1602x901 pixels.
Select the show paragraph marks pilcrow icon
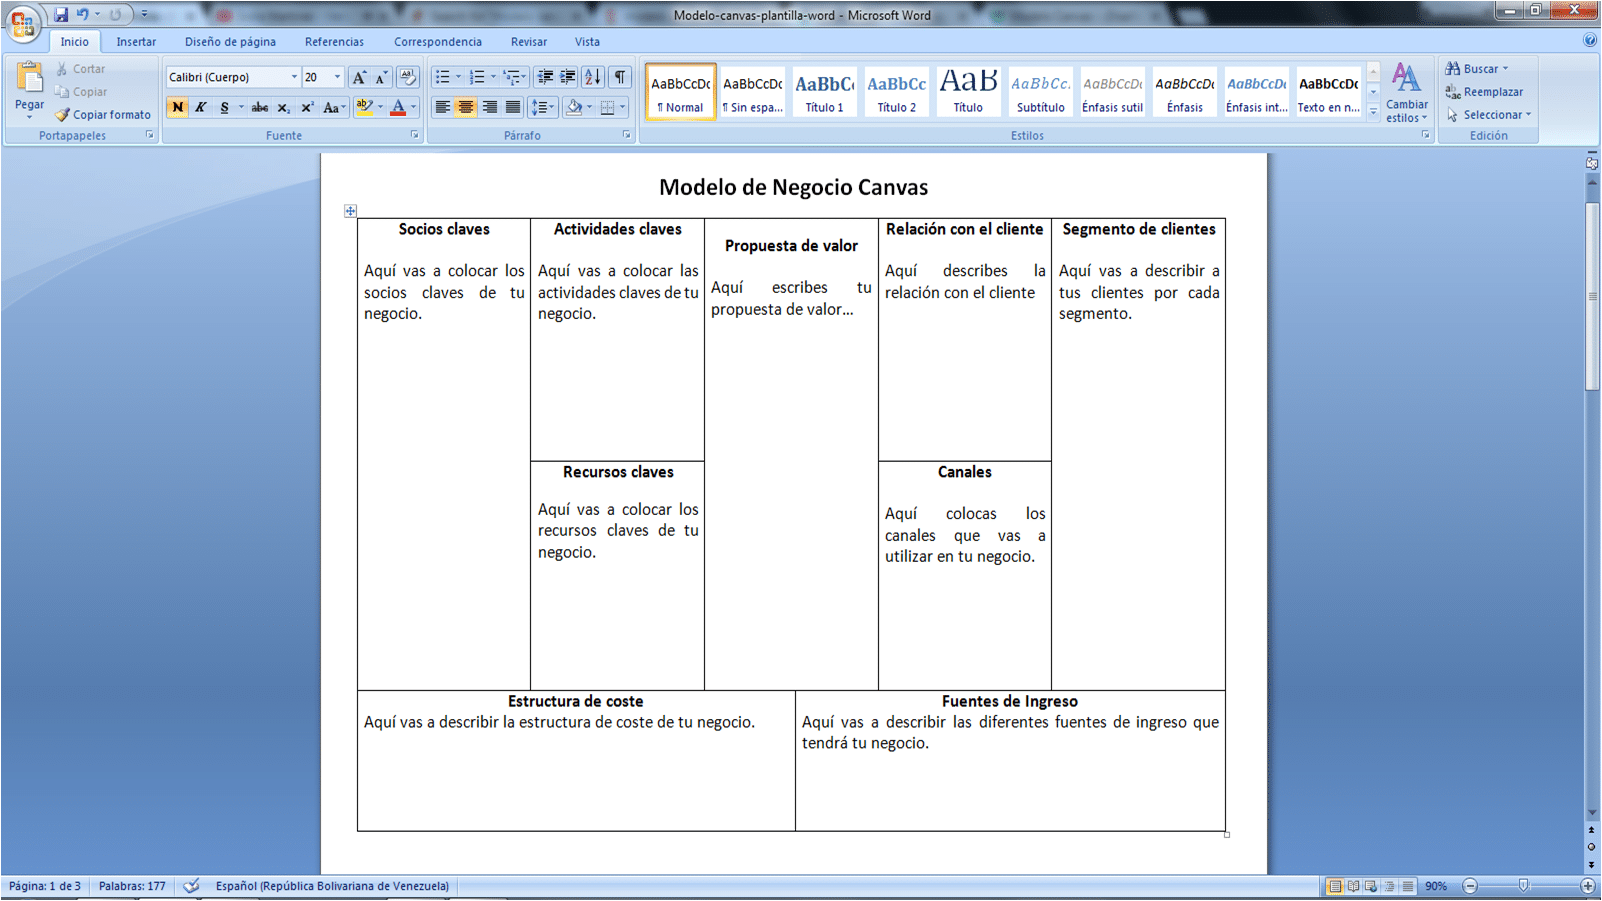(x=620, y=77)
